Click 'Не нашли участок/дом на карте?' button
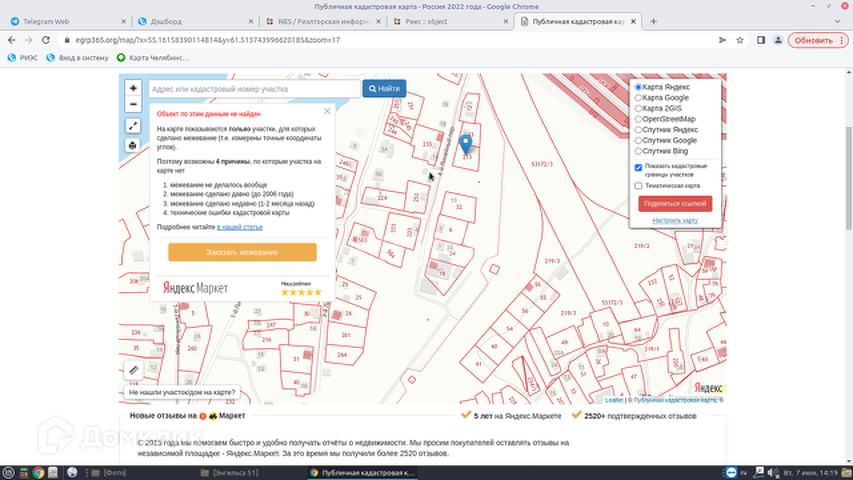Image resolution: width=853 pixels, height=480 pixels. tap(182, 392)
